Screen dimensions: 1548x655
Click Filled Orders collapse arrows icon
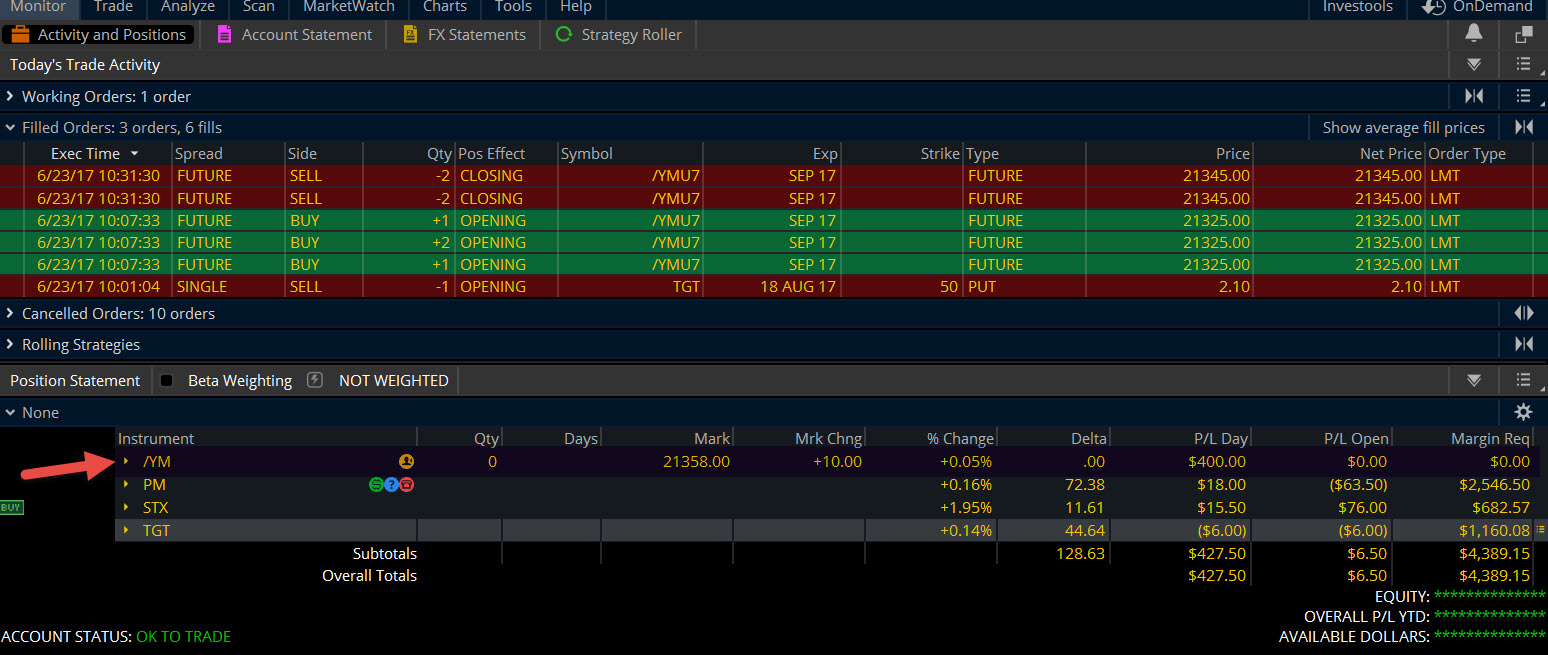[x=1523, y=127]
